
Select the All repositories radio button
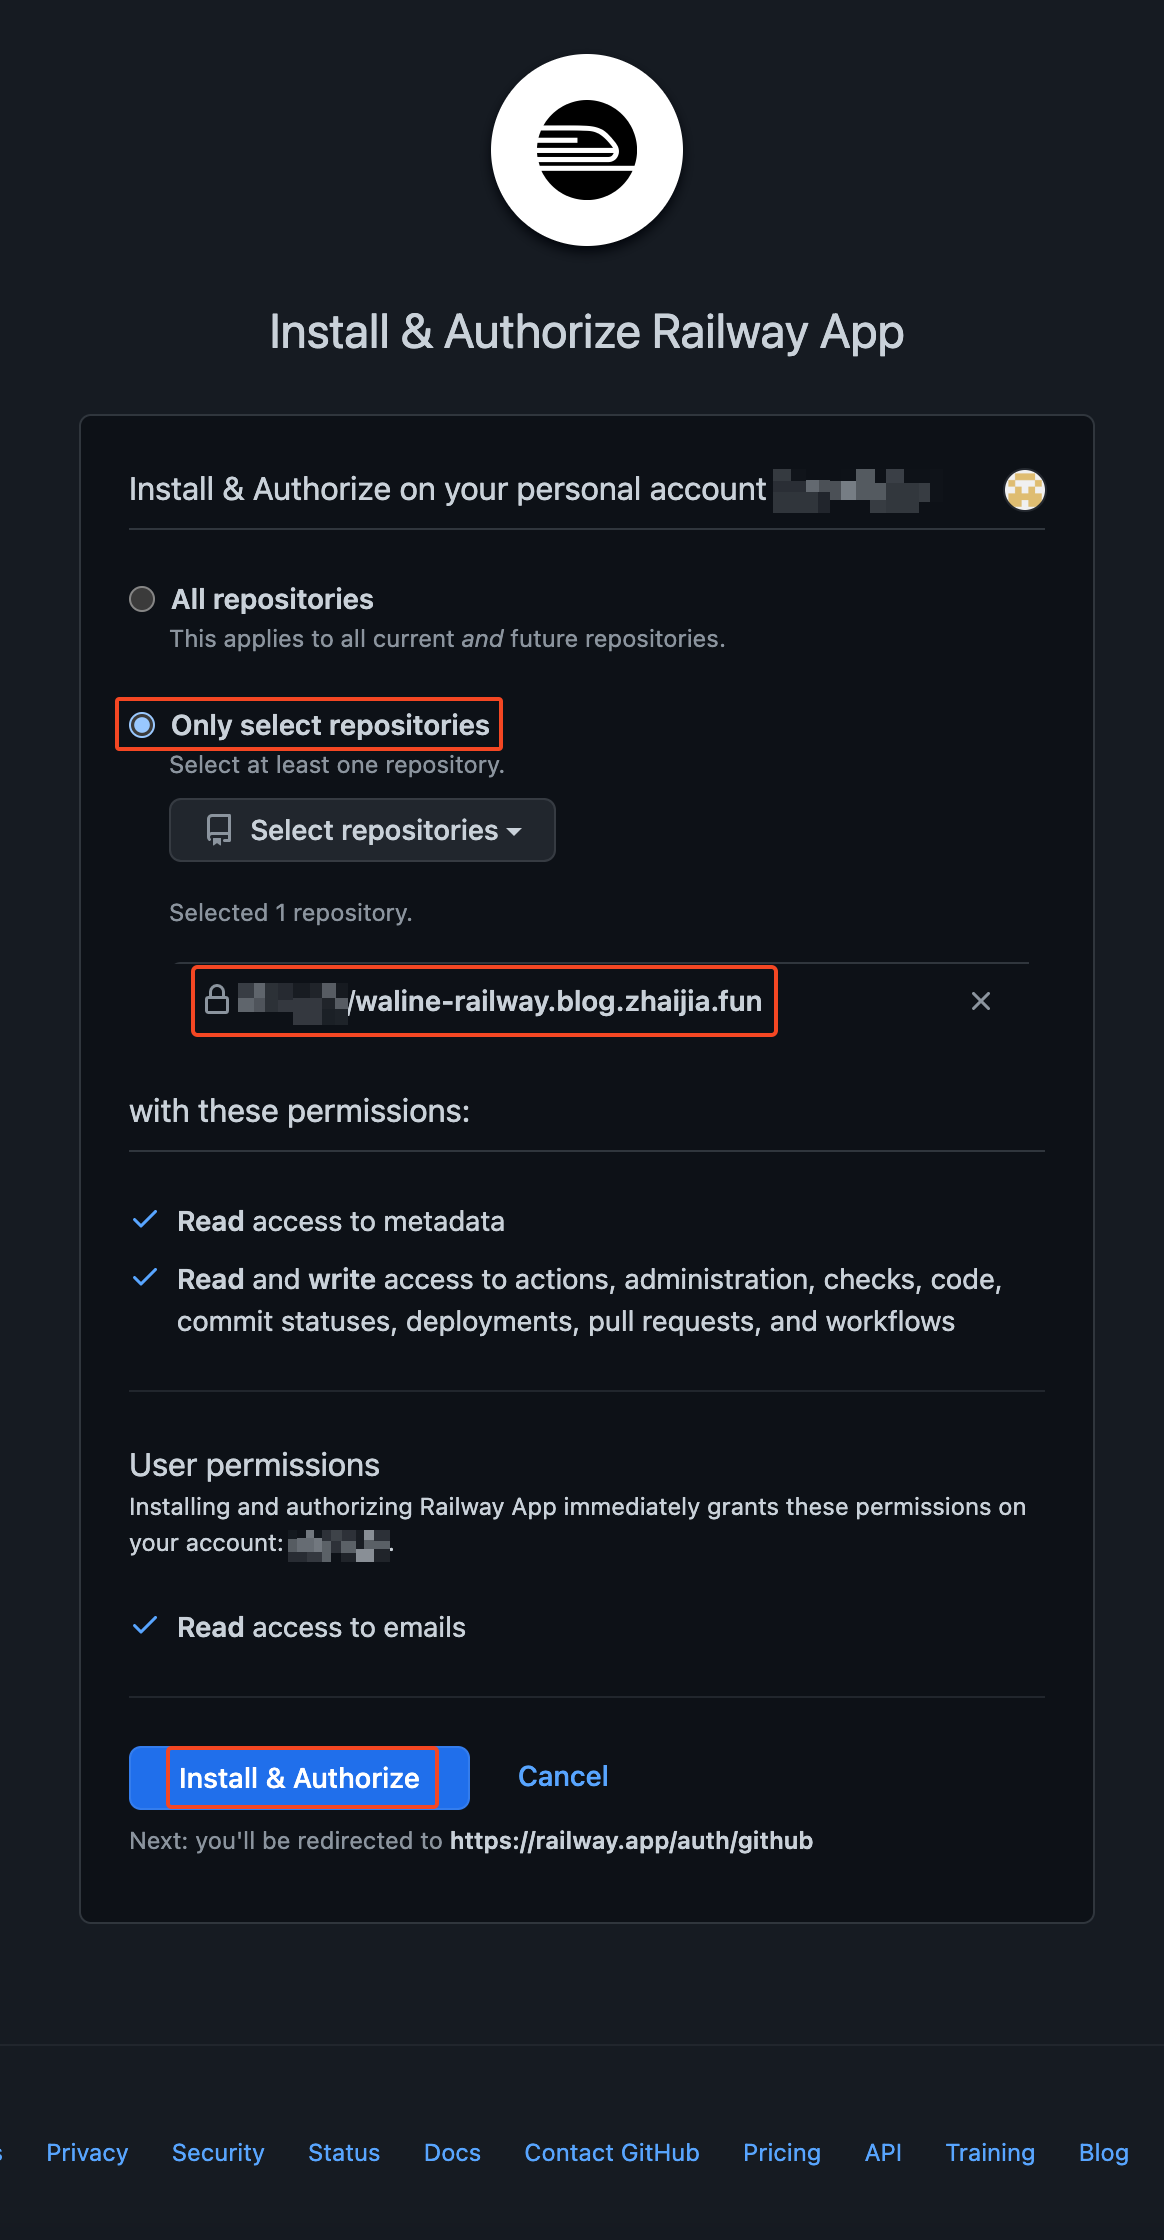click(143, 599)
